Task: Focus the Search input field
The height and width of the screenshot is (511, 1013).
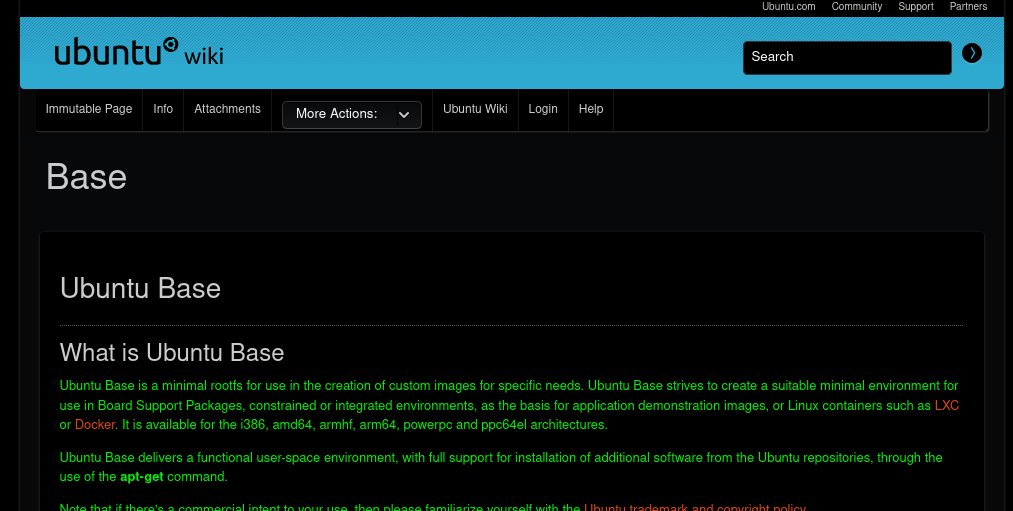Action: [847, 57]
